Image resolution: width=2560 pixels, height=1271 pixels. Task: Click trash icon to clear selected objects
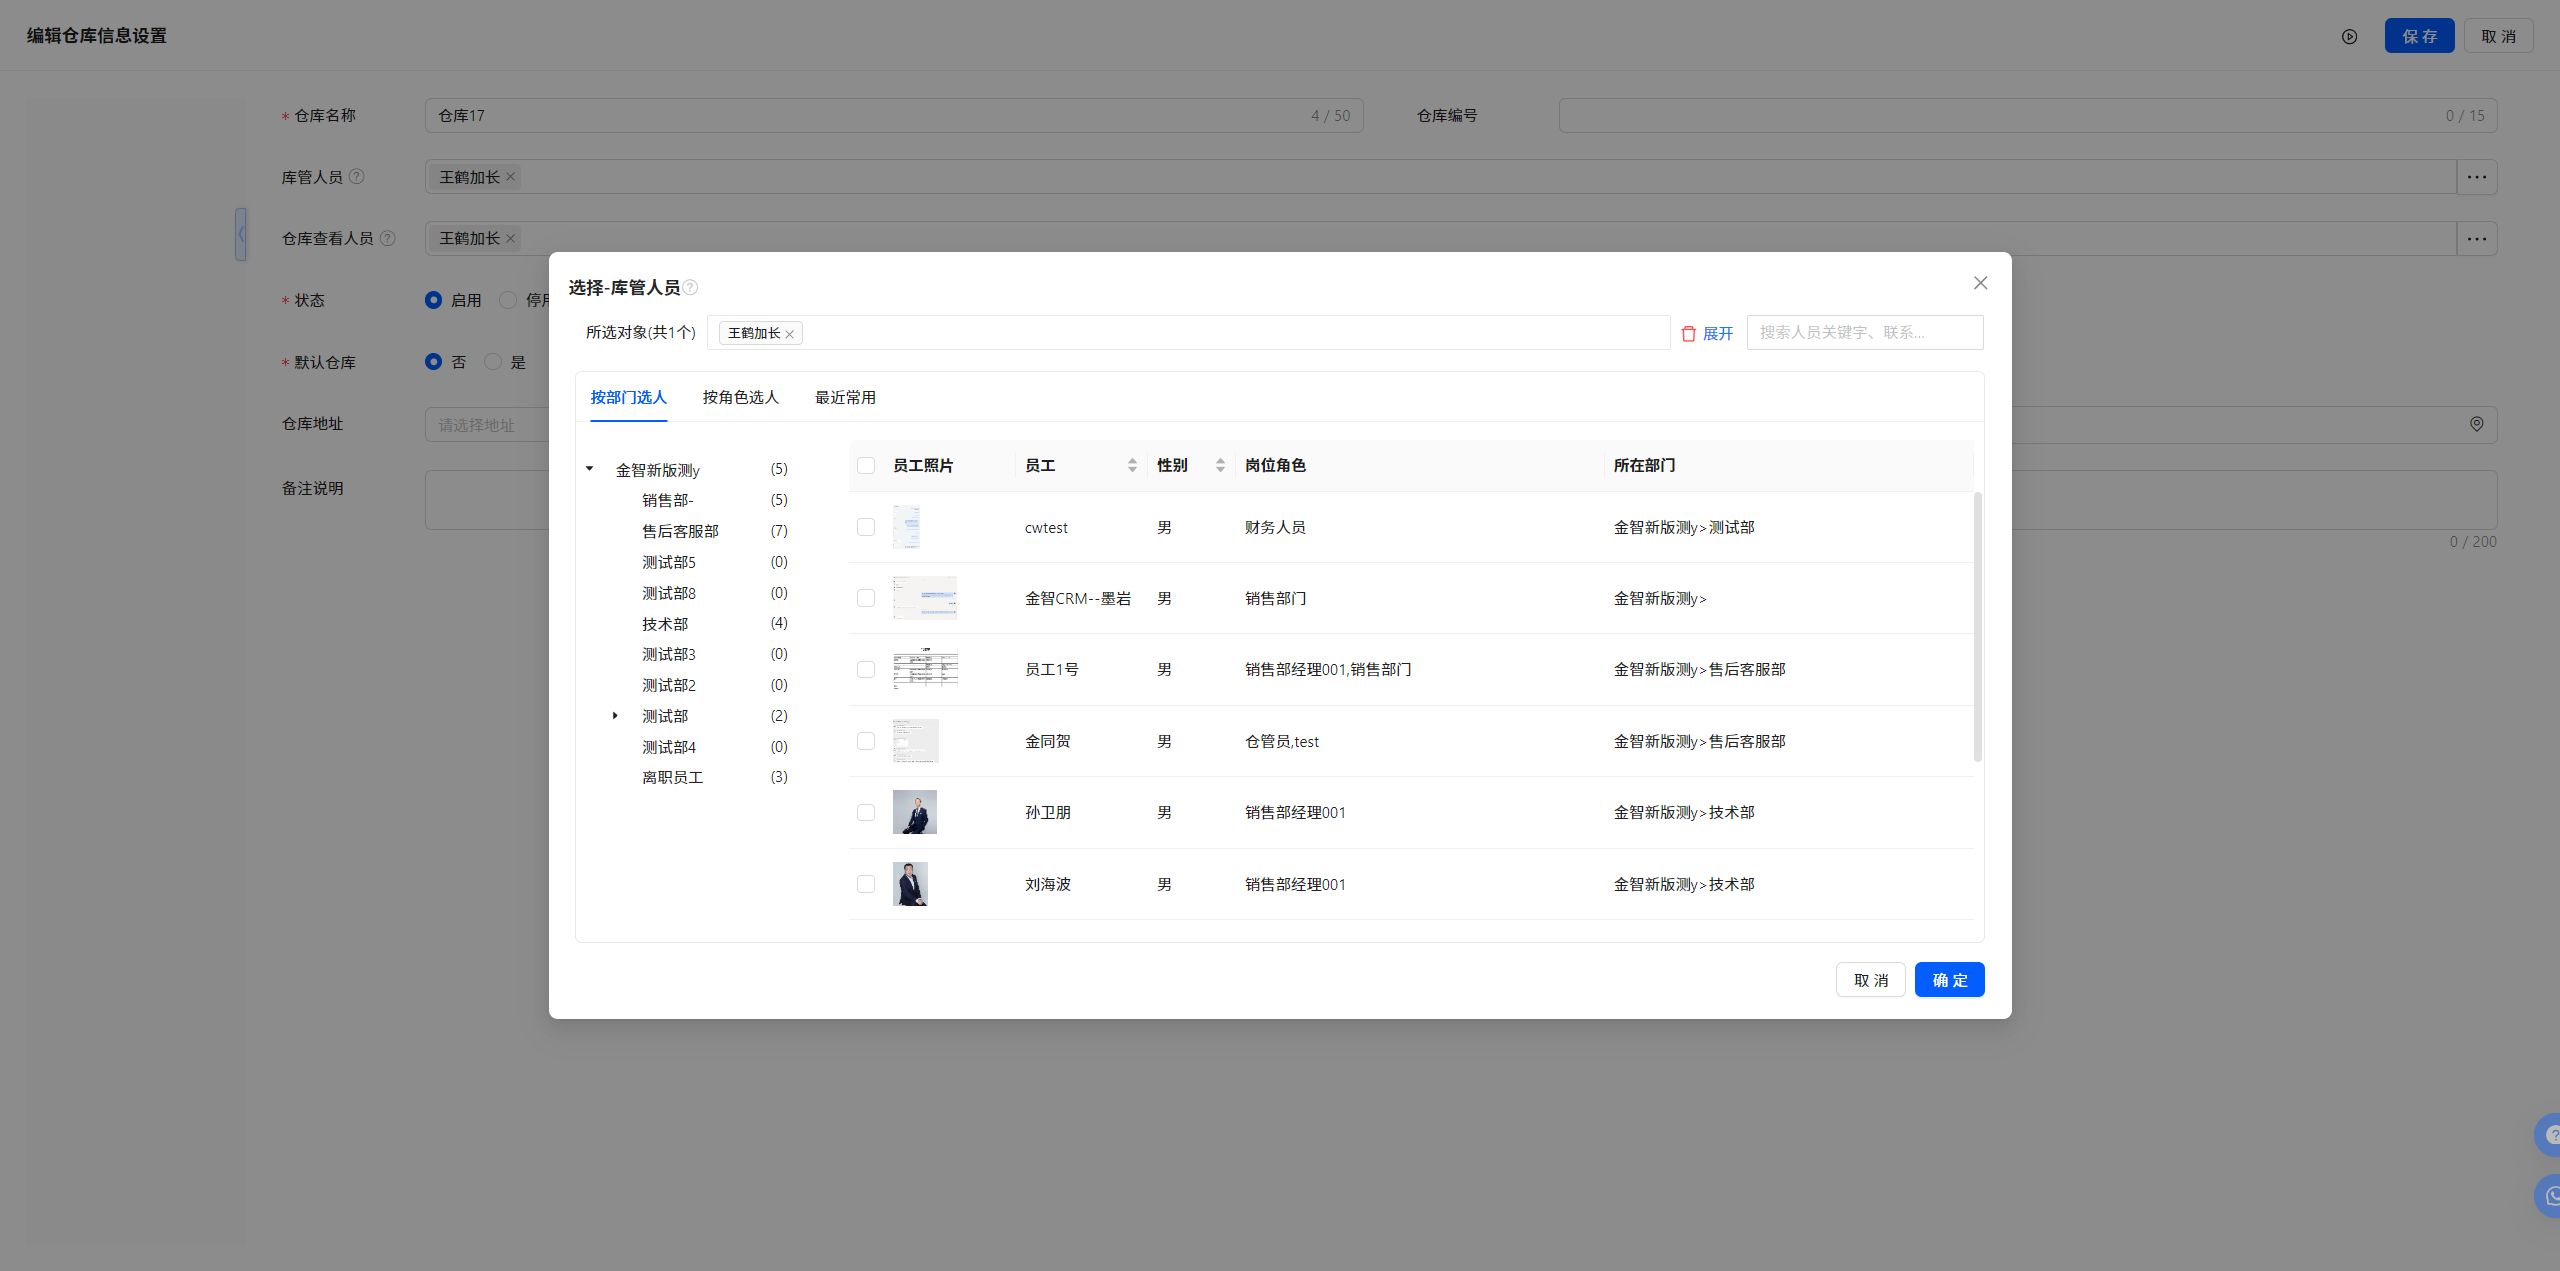click(x=1688, y=333)
